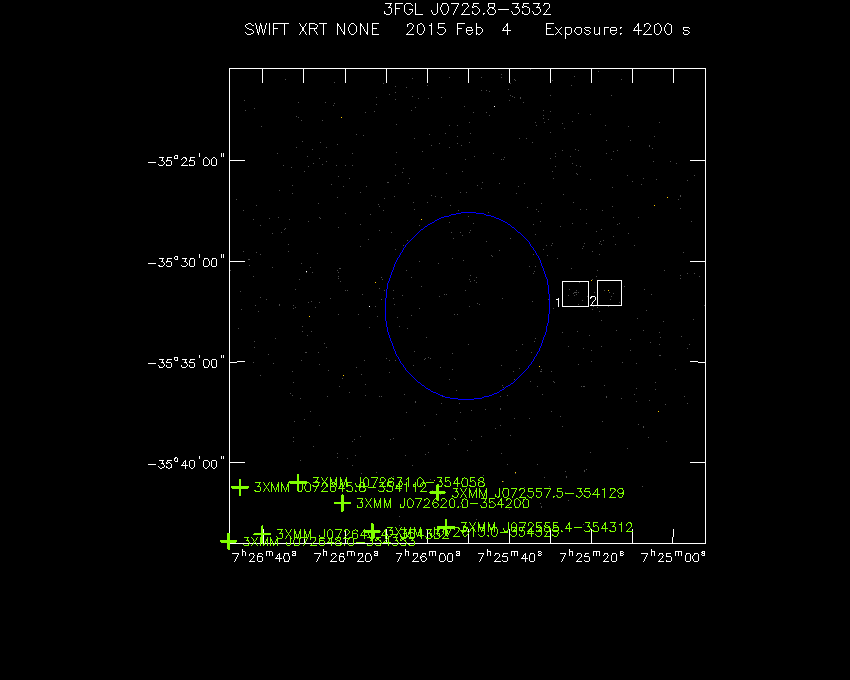
Task: Click the right ascension label 7h25m20s
Action: 591,557
